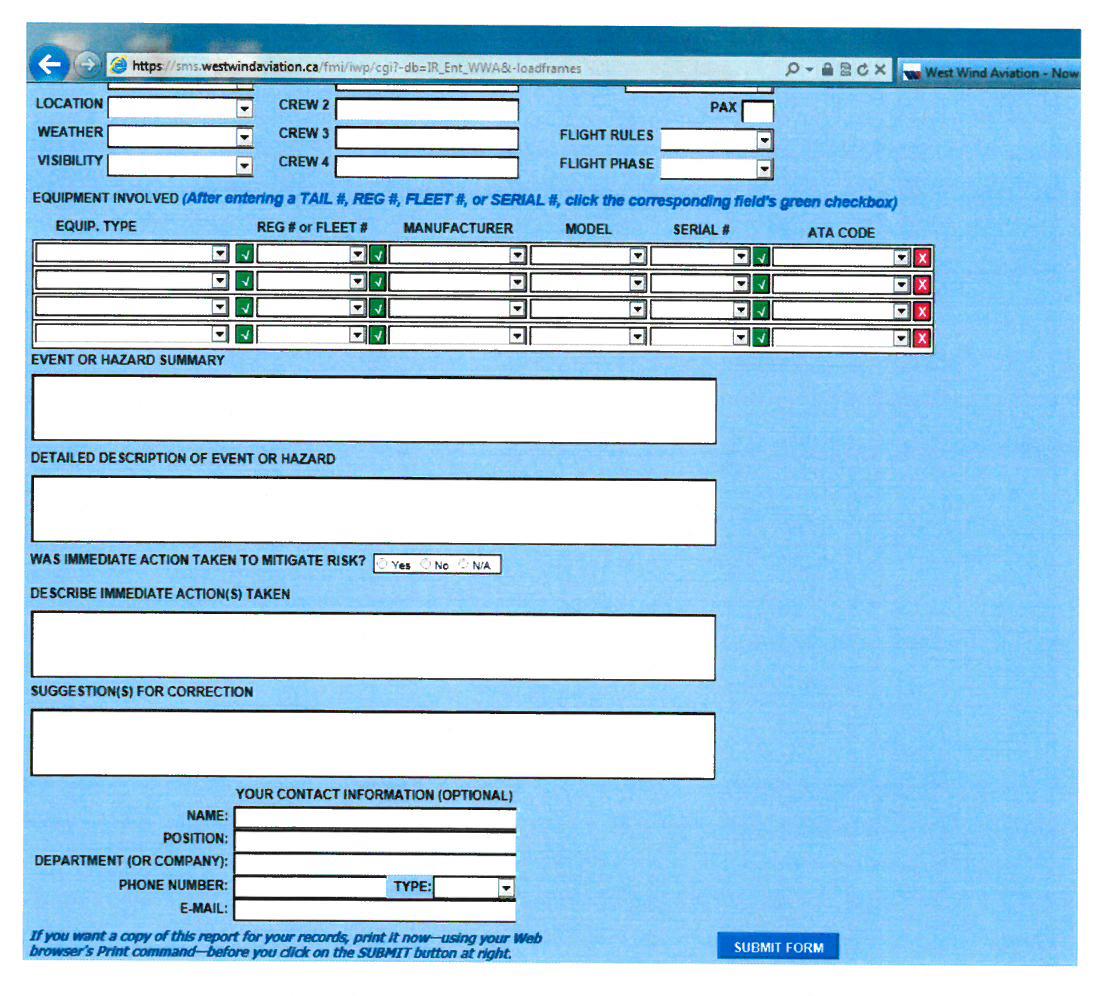The image size is (1096, 996).
Task: Click the search magnifier in address bar
Action: (x=793, y=69)
